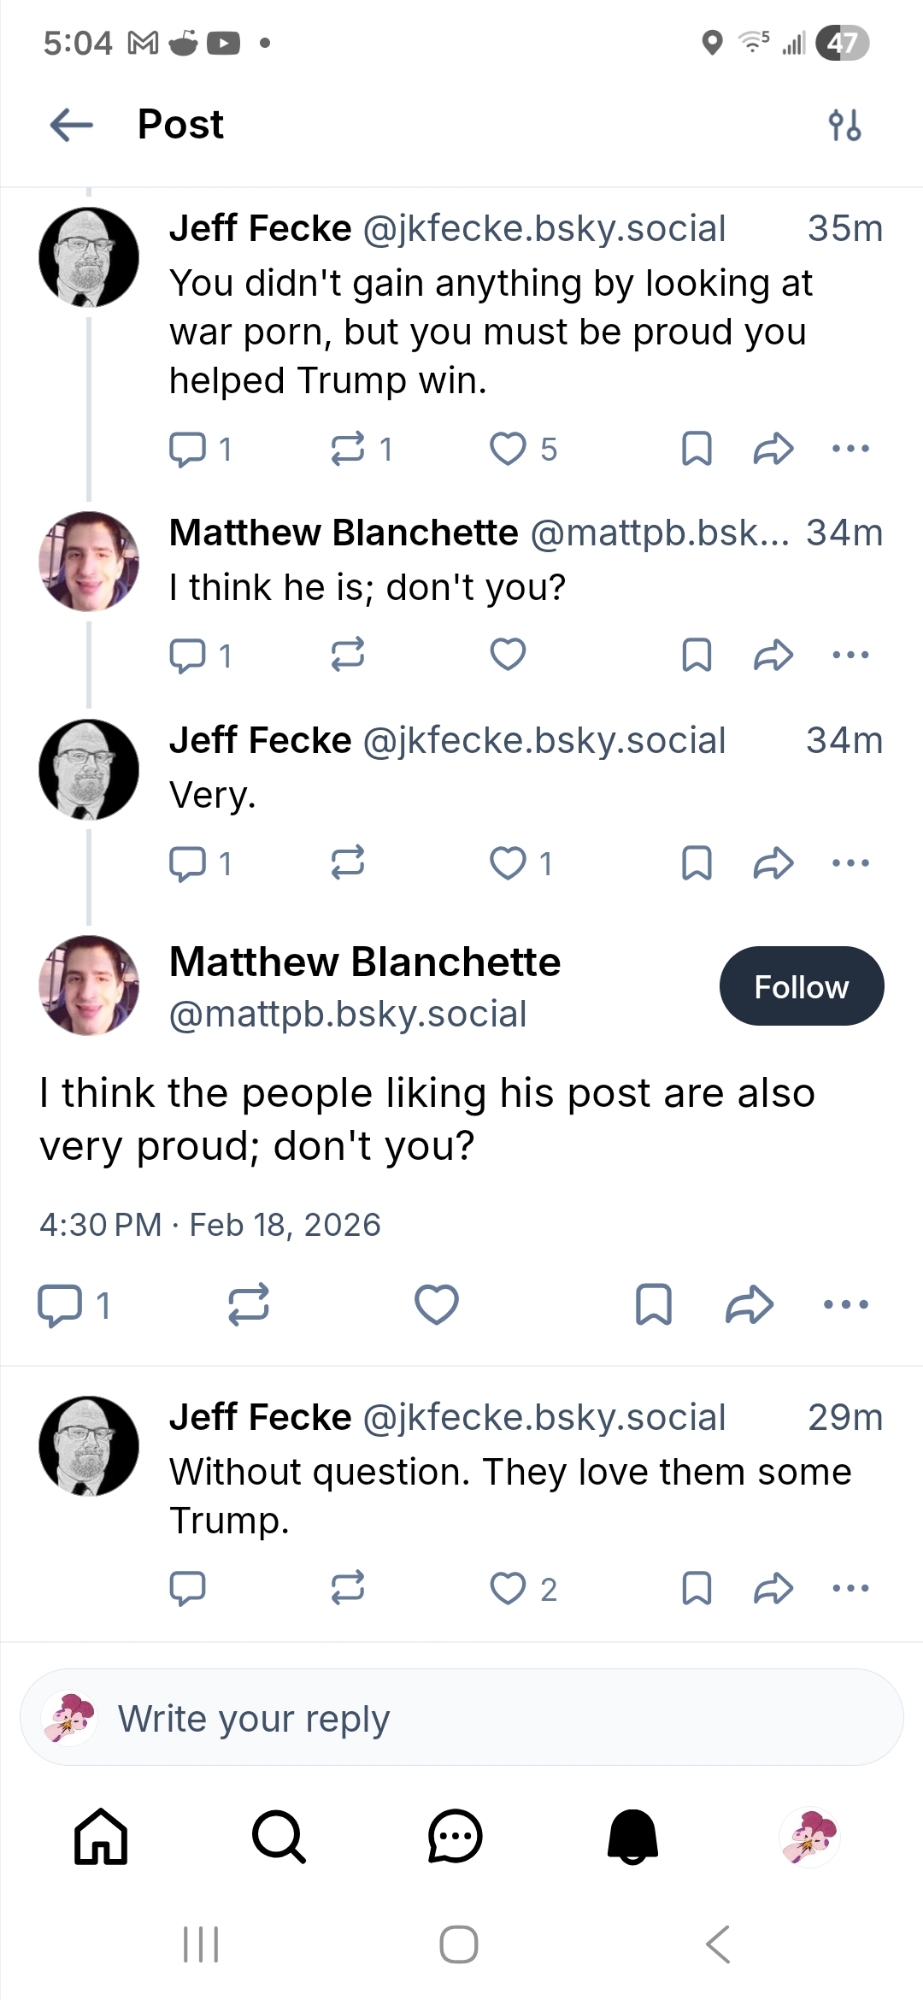
Task: Like Jeff Fecke's "war porn" post
Action: 508,449
